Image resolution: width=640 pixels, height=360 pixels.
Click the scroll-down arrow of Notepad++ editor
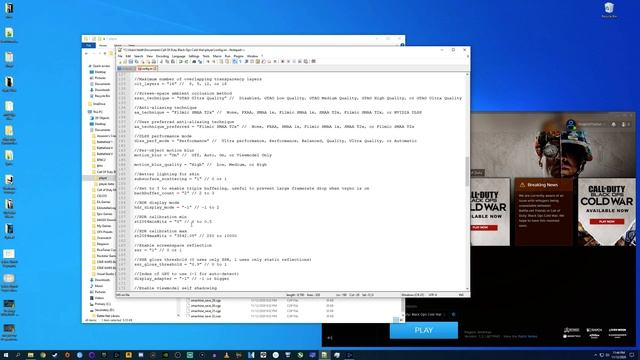pos(467,289)
